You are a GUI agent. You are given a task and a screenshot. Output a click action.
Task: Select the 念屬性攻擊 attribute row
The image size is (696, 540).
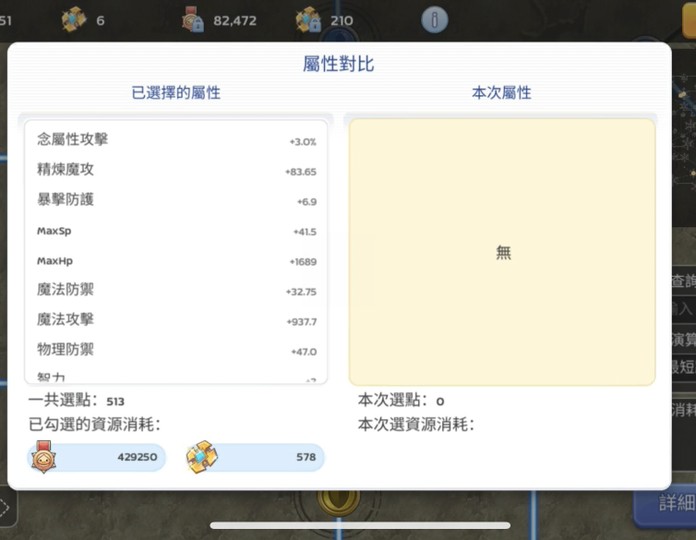[x=176, y=140]
